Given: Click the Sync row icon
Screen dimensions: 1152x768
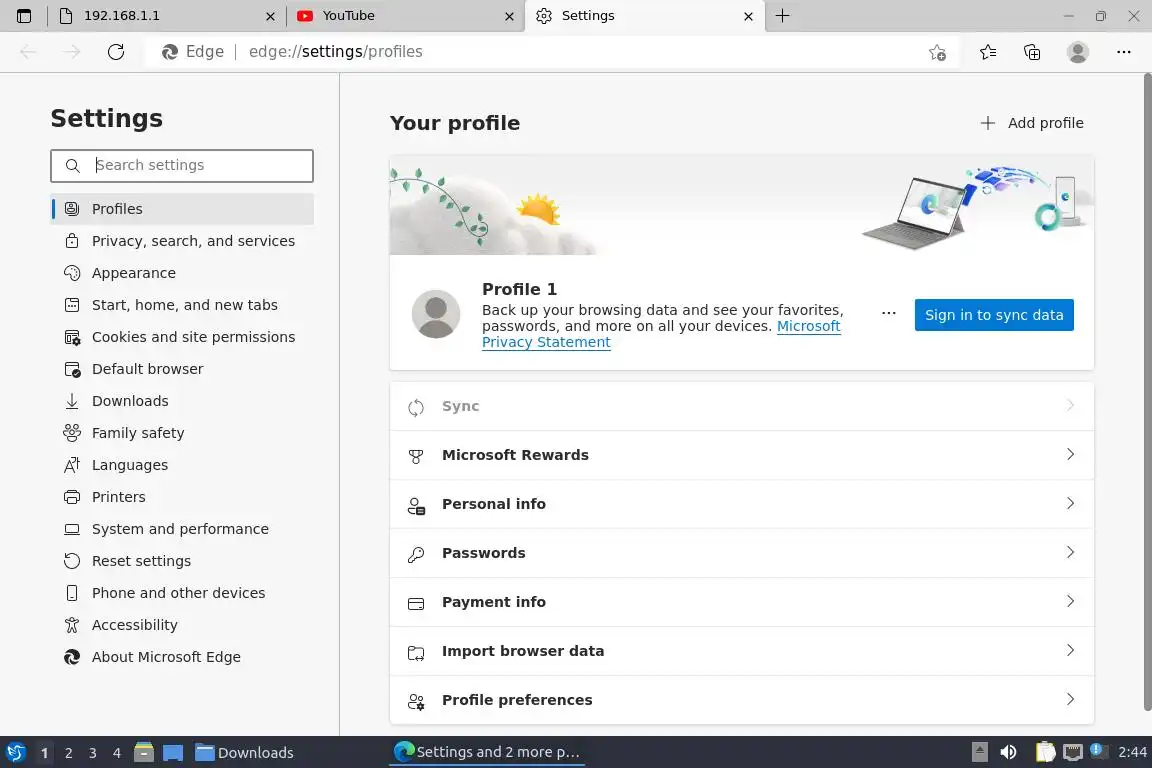Looking at the screenshot, I should point(416,407).
